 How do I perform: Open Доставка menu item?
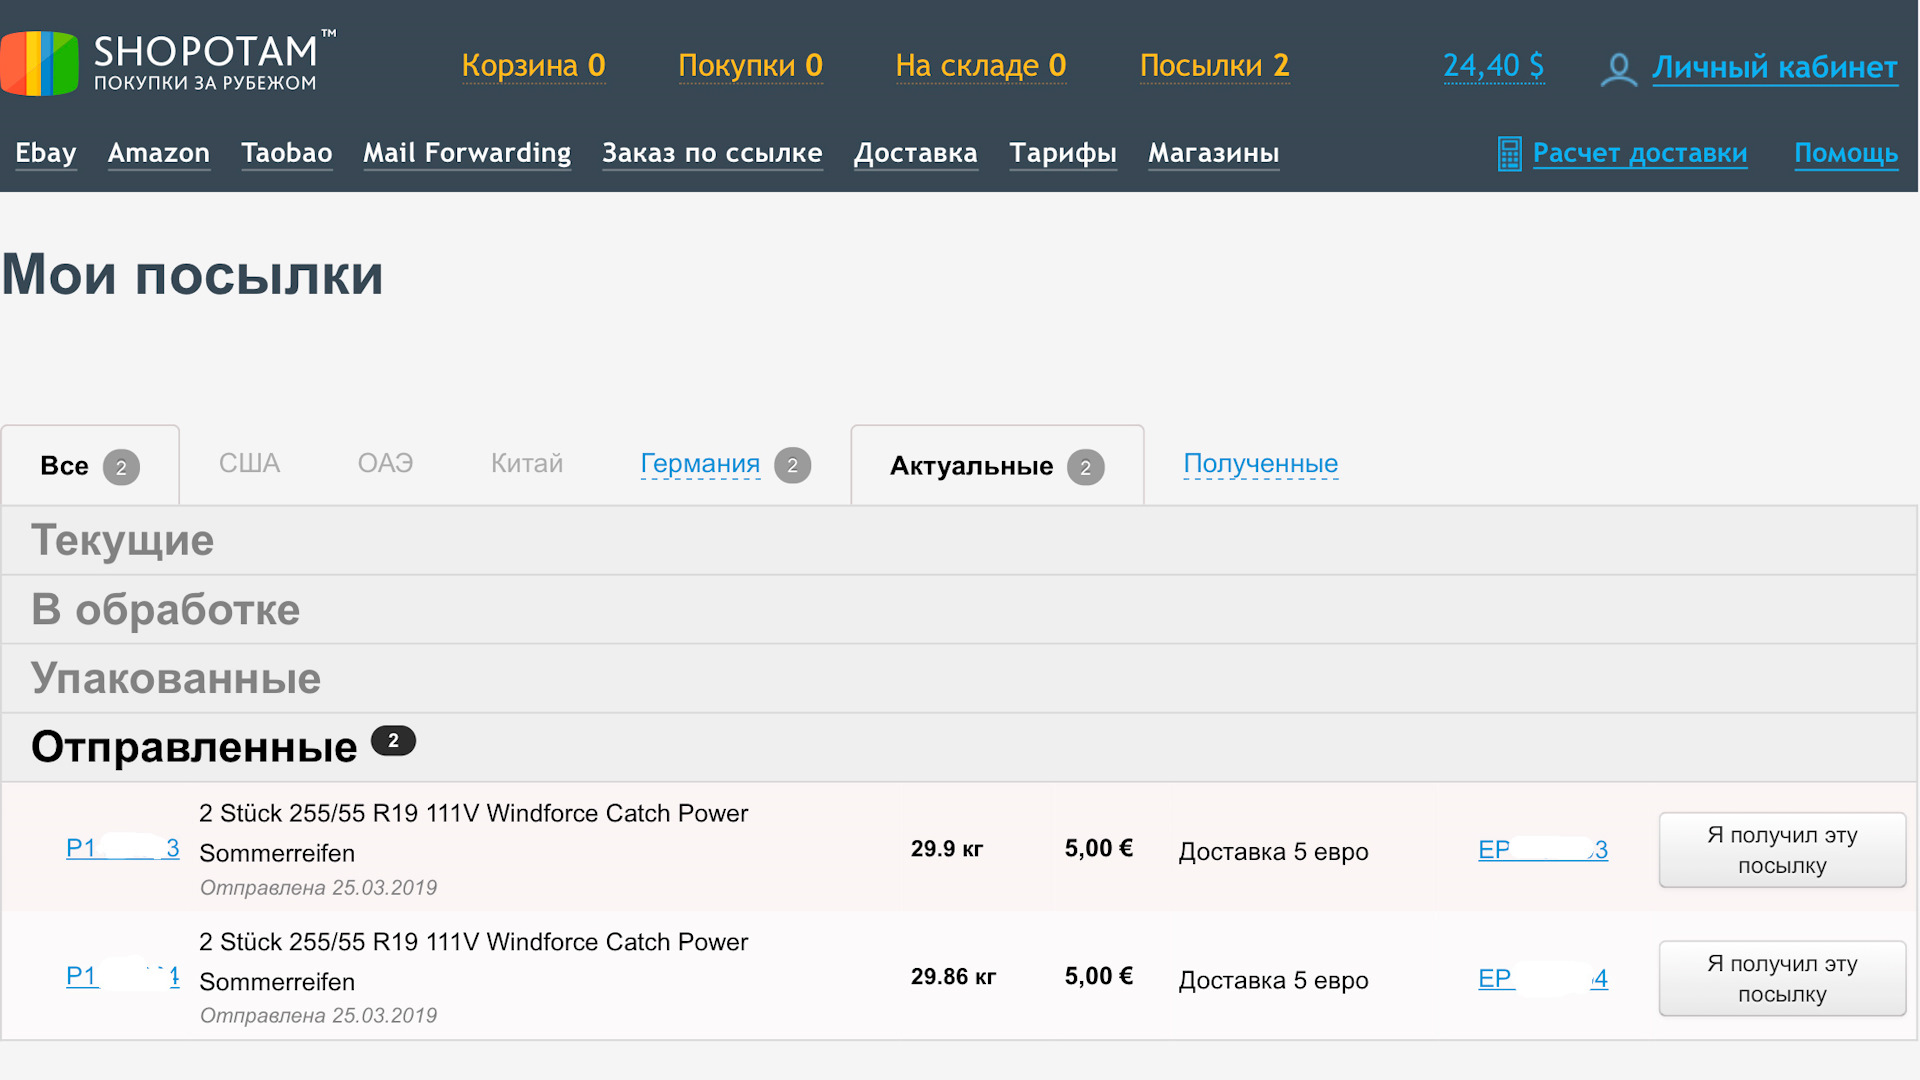(x=915, y=153)
